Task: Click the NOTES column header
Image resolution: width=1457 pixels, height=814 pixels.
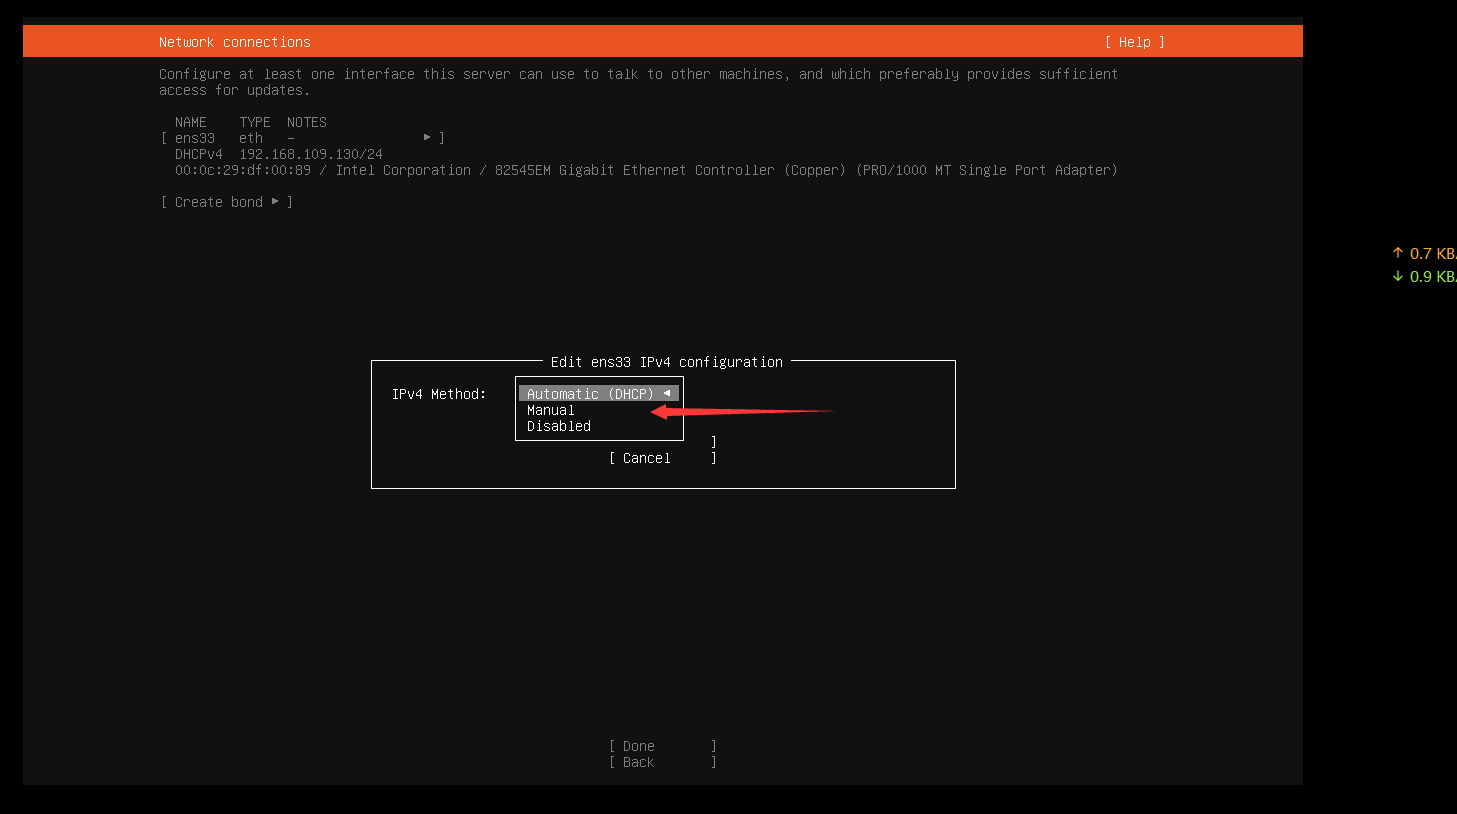Action: click(307, 122)
